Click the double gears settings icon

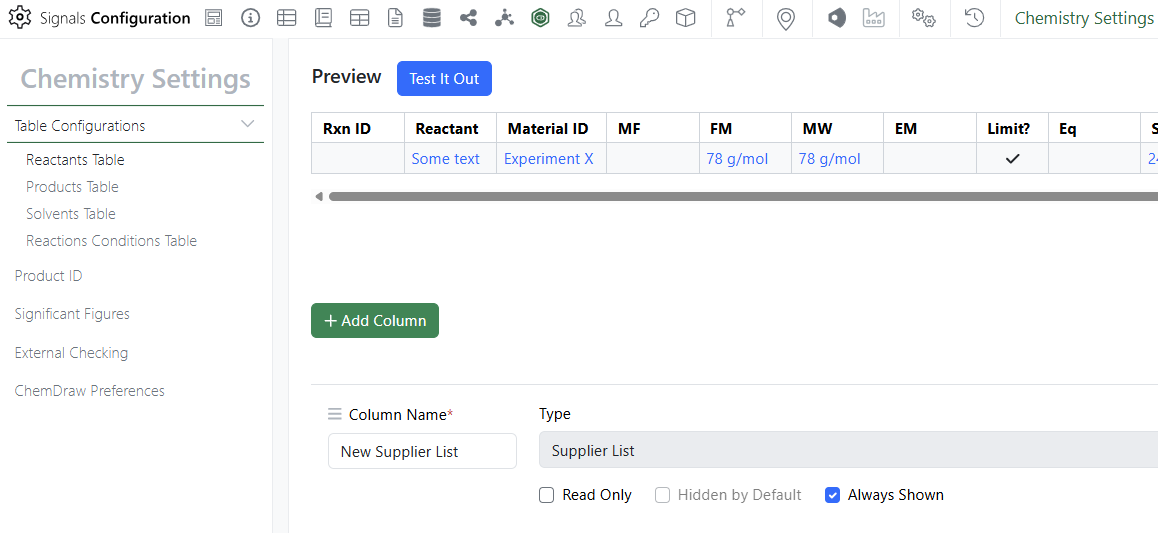tap(923, 18)
